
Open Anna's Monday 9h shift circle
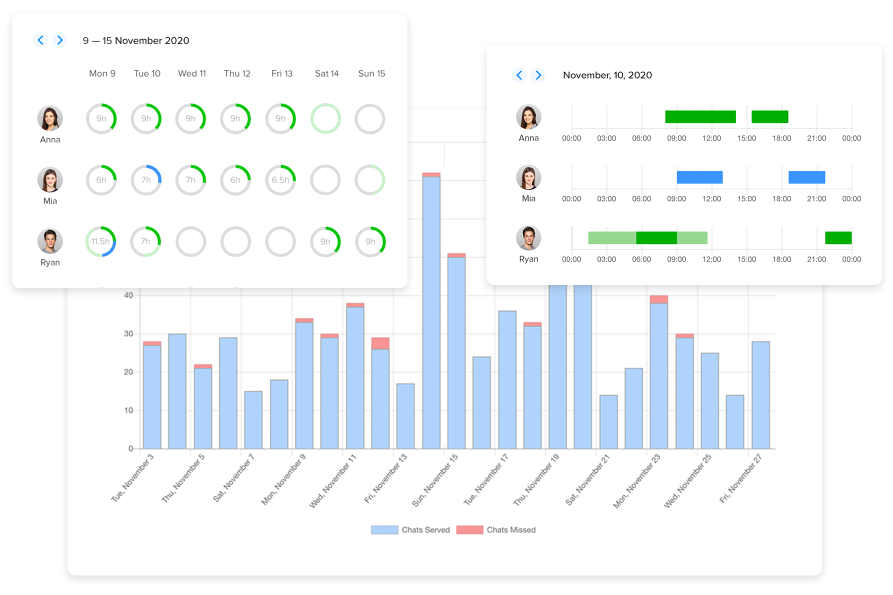tap(101, 118)
